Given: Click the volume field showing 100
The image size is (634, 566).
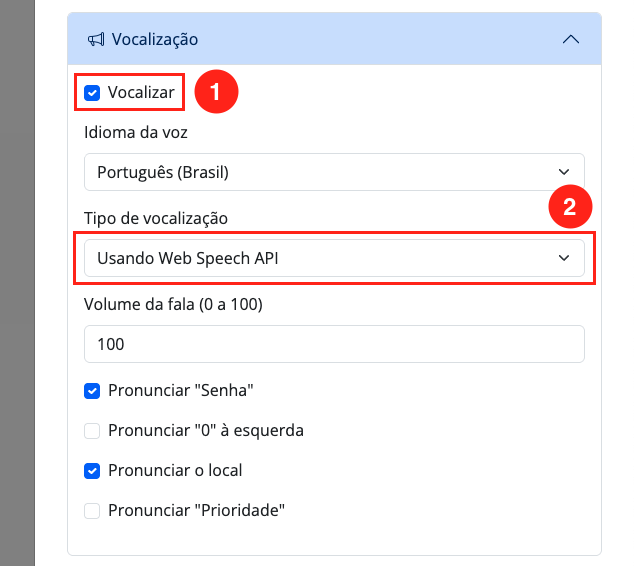Looking at the screenshot, I should 334,344.
